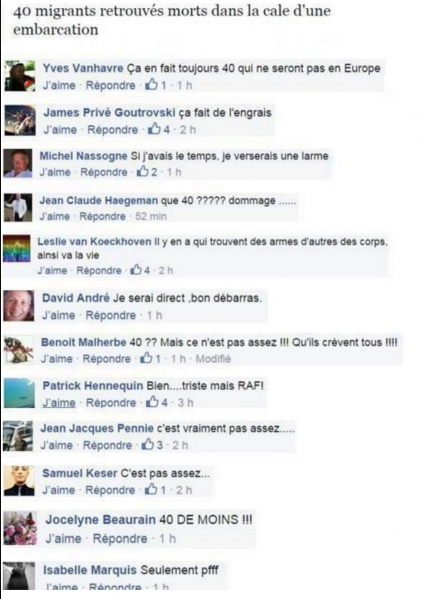422x599 pixels.
Task: Open Jocelyne Beaurain avatar thumbnail
Action: coord(20,528)
